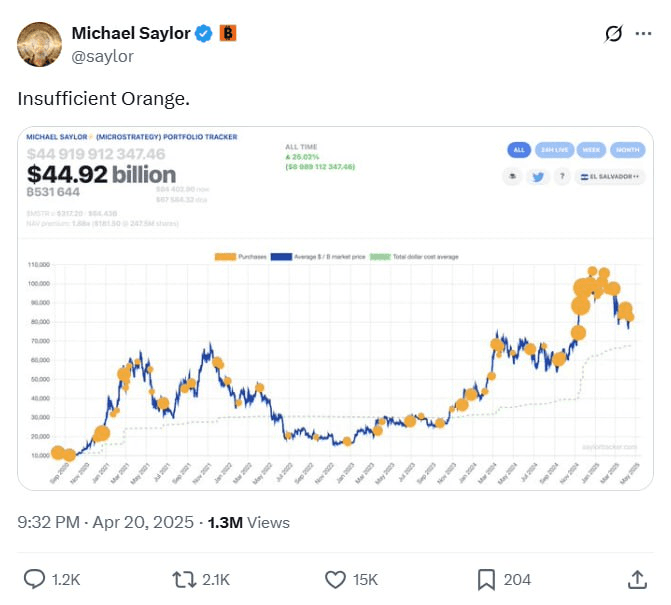Click the Grok icon beside more options
The width and height of the screenshot is (671, 605).
click(x=614, y=34)
